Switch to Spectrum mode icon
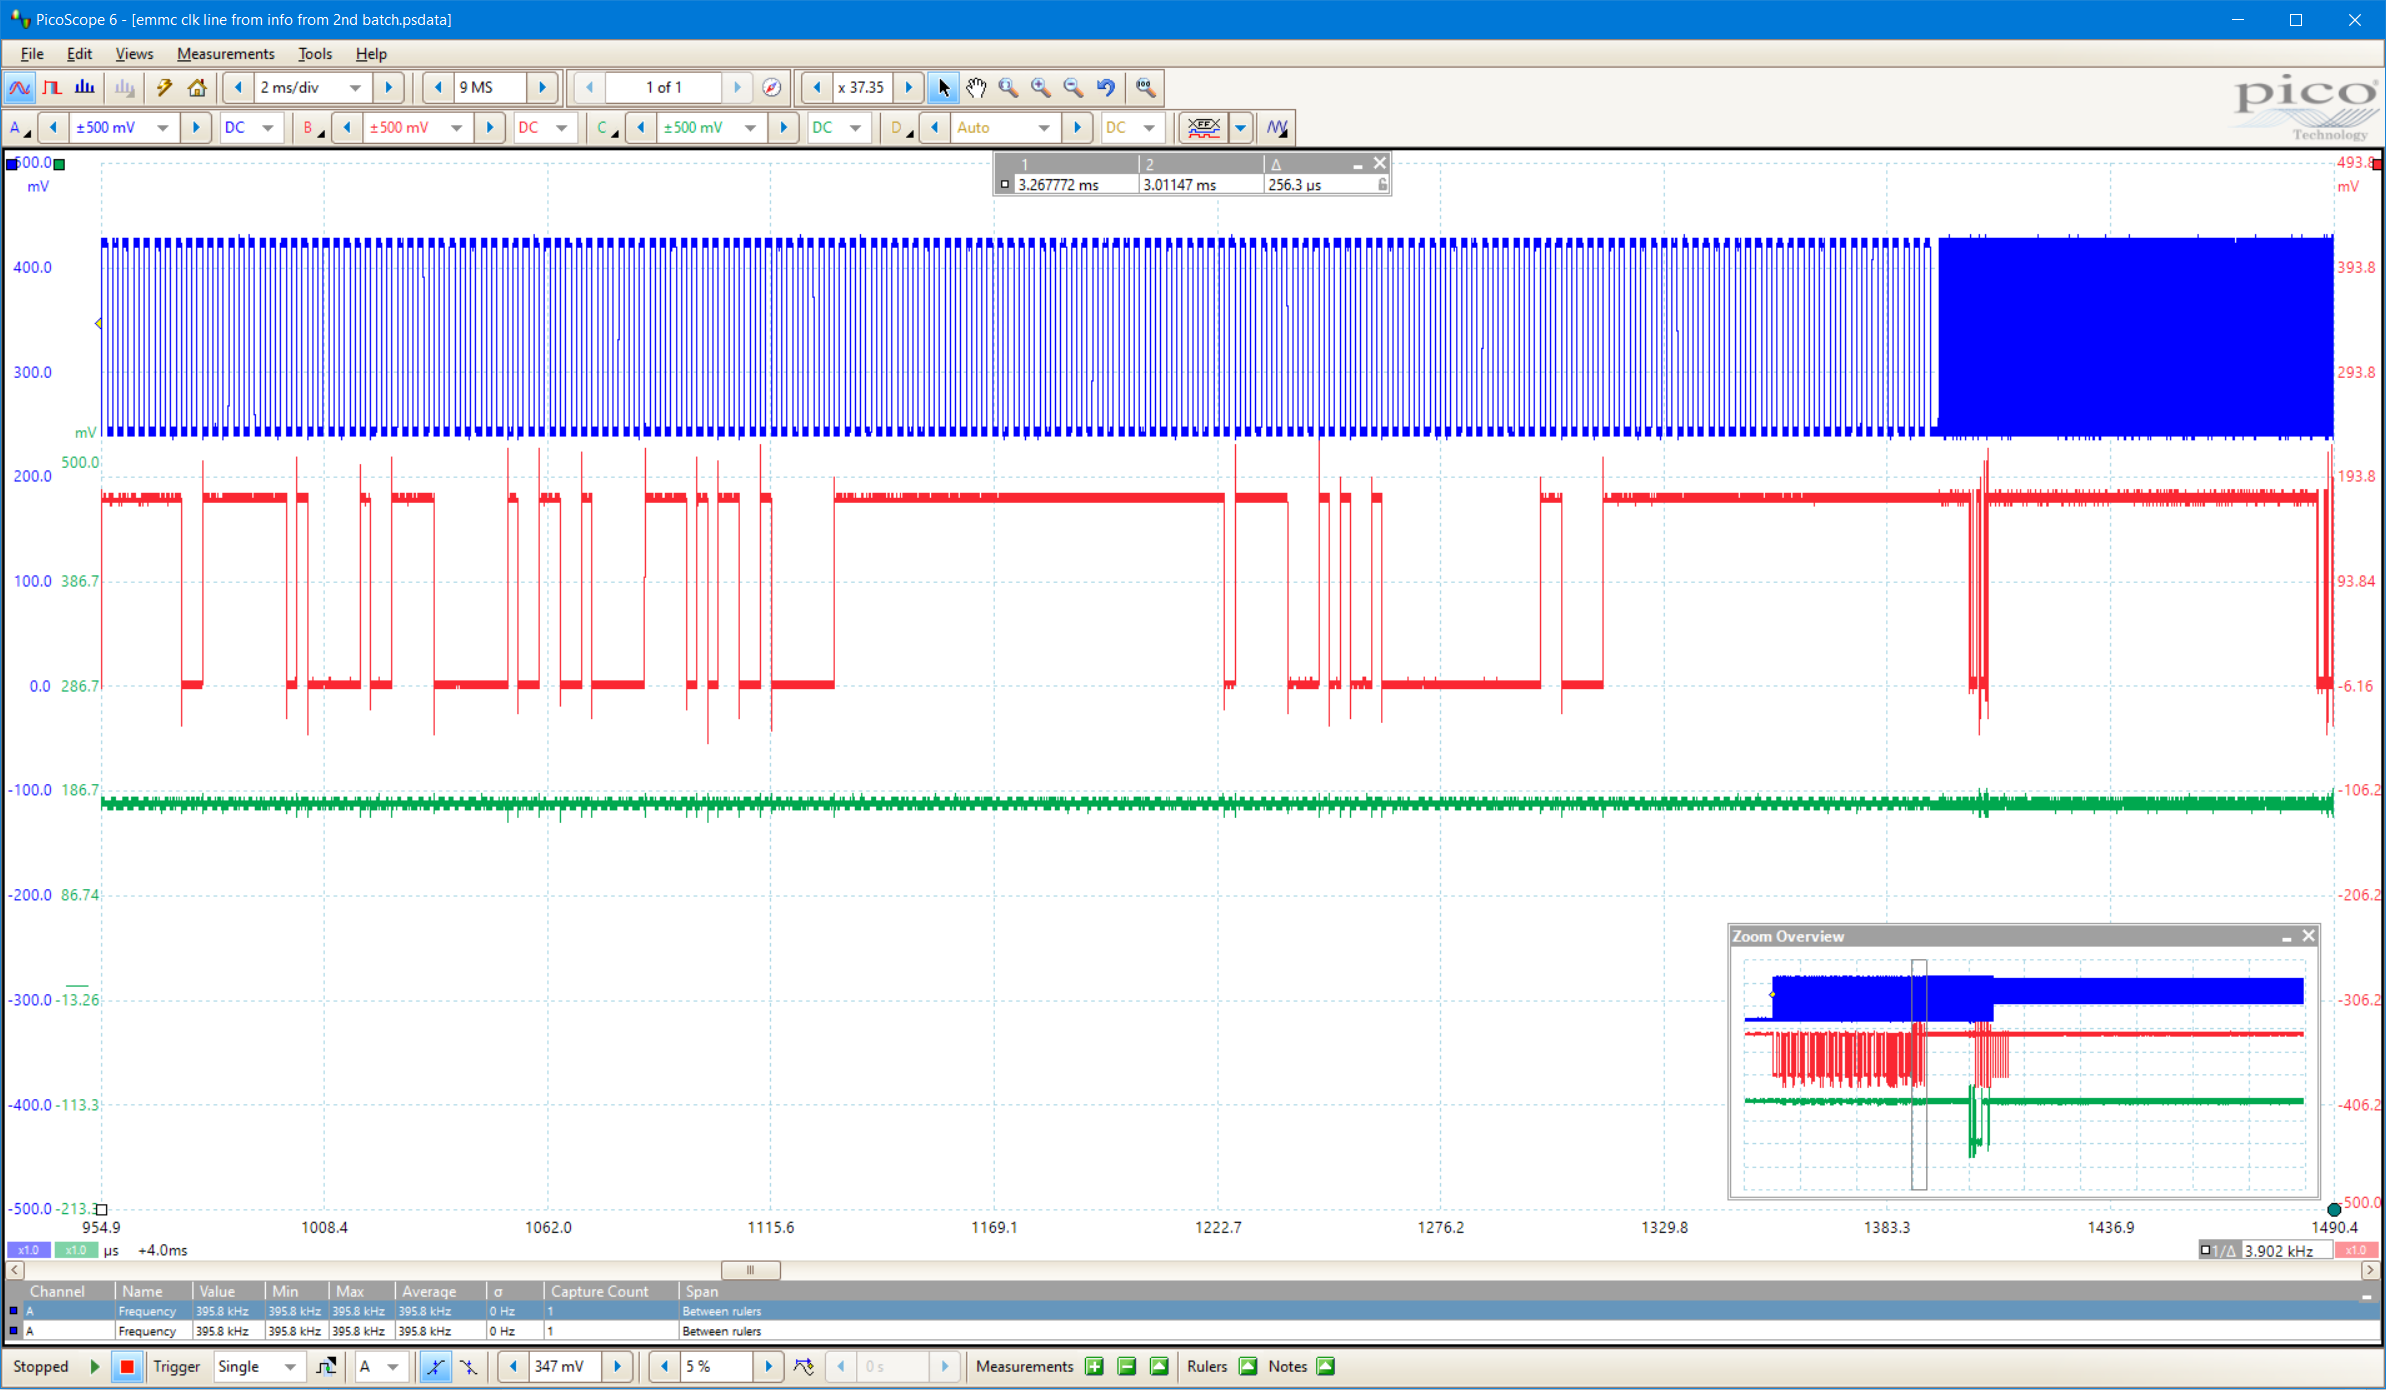Image resolution: width=2386 pixels, height=1390 pixels. tap(85, 88)
